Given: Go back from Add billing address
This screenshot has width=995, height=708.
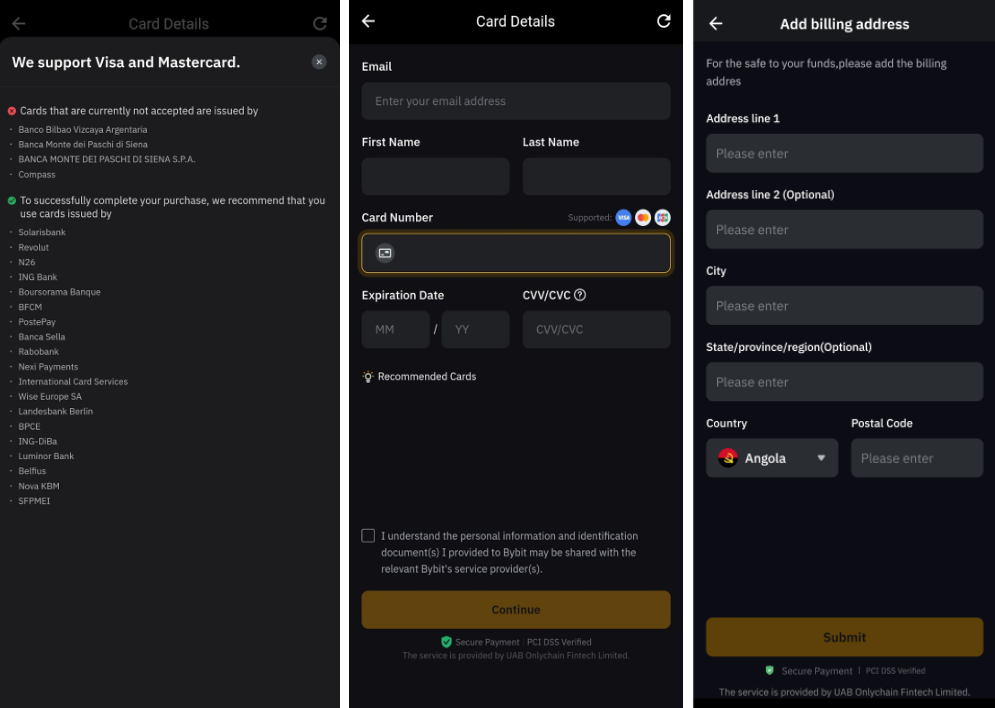Looking at the screenshot, I should click(716, 23).
